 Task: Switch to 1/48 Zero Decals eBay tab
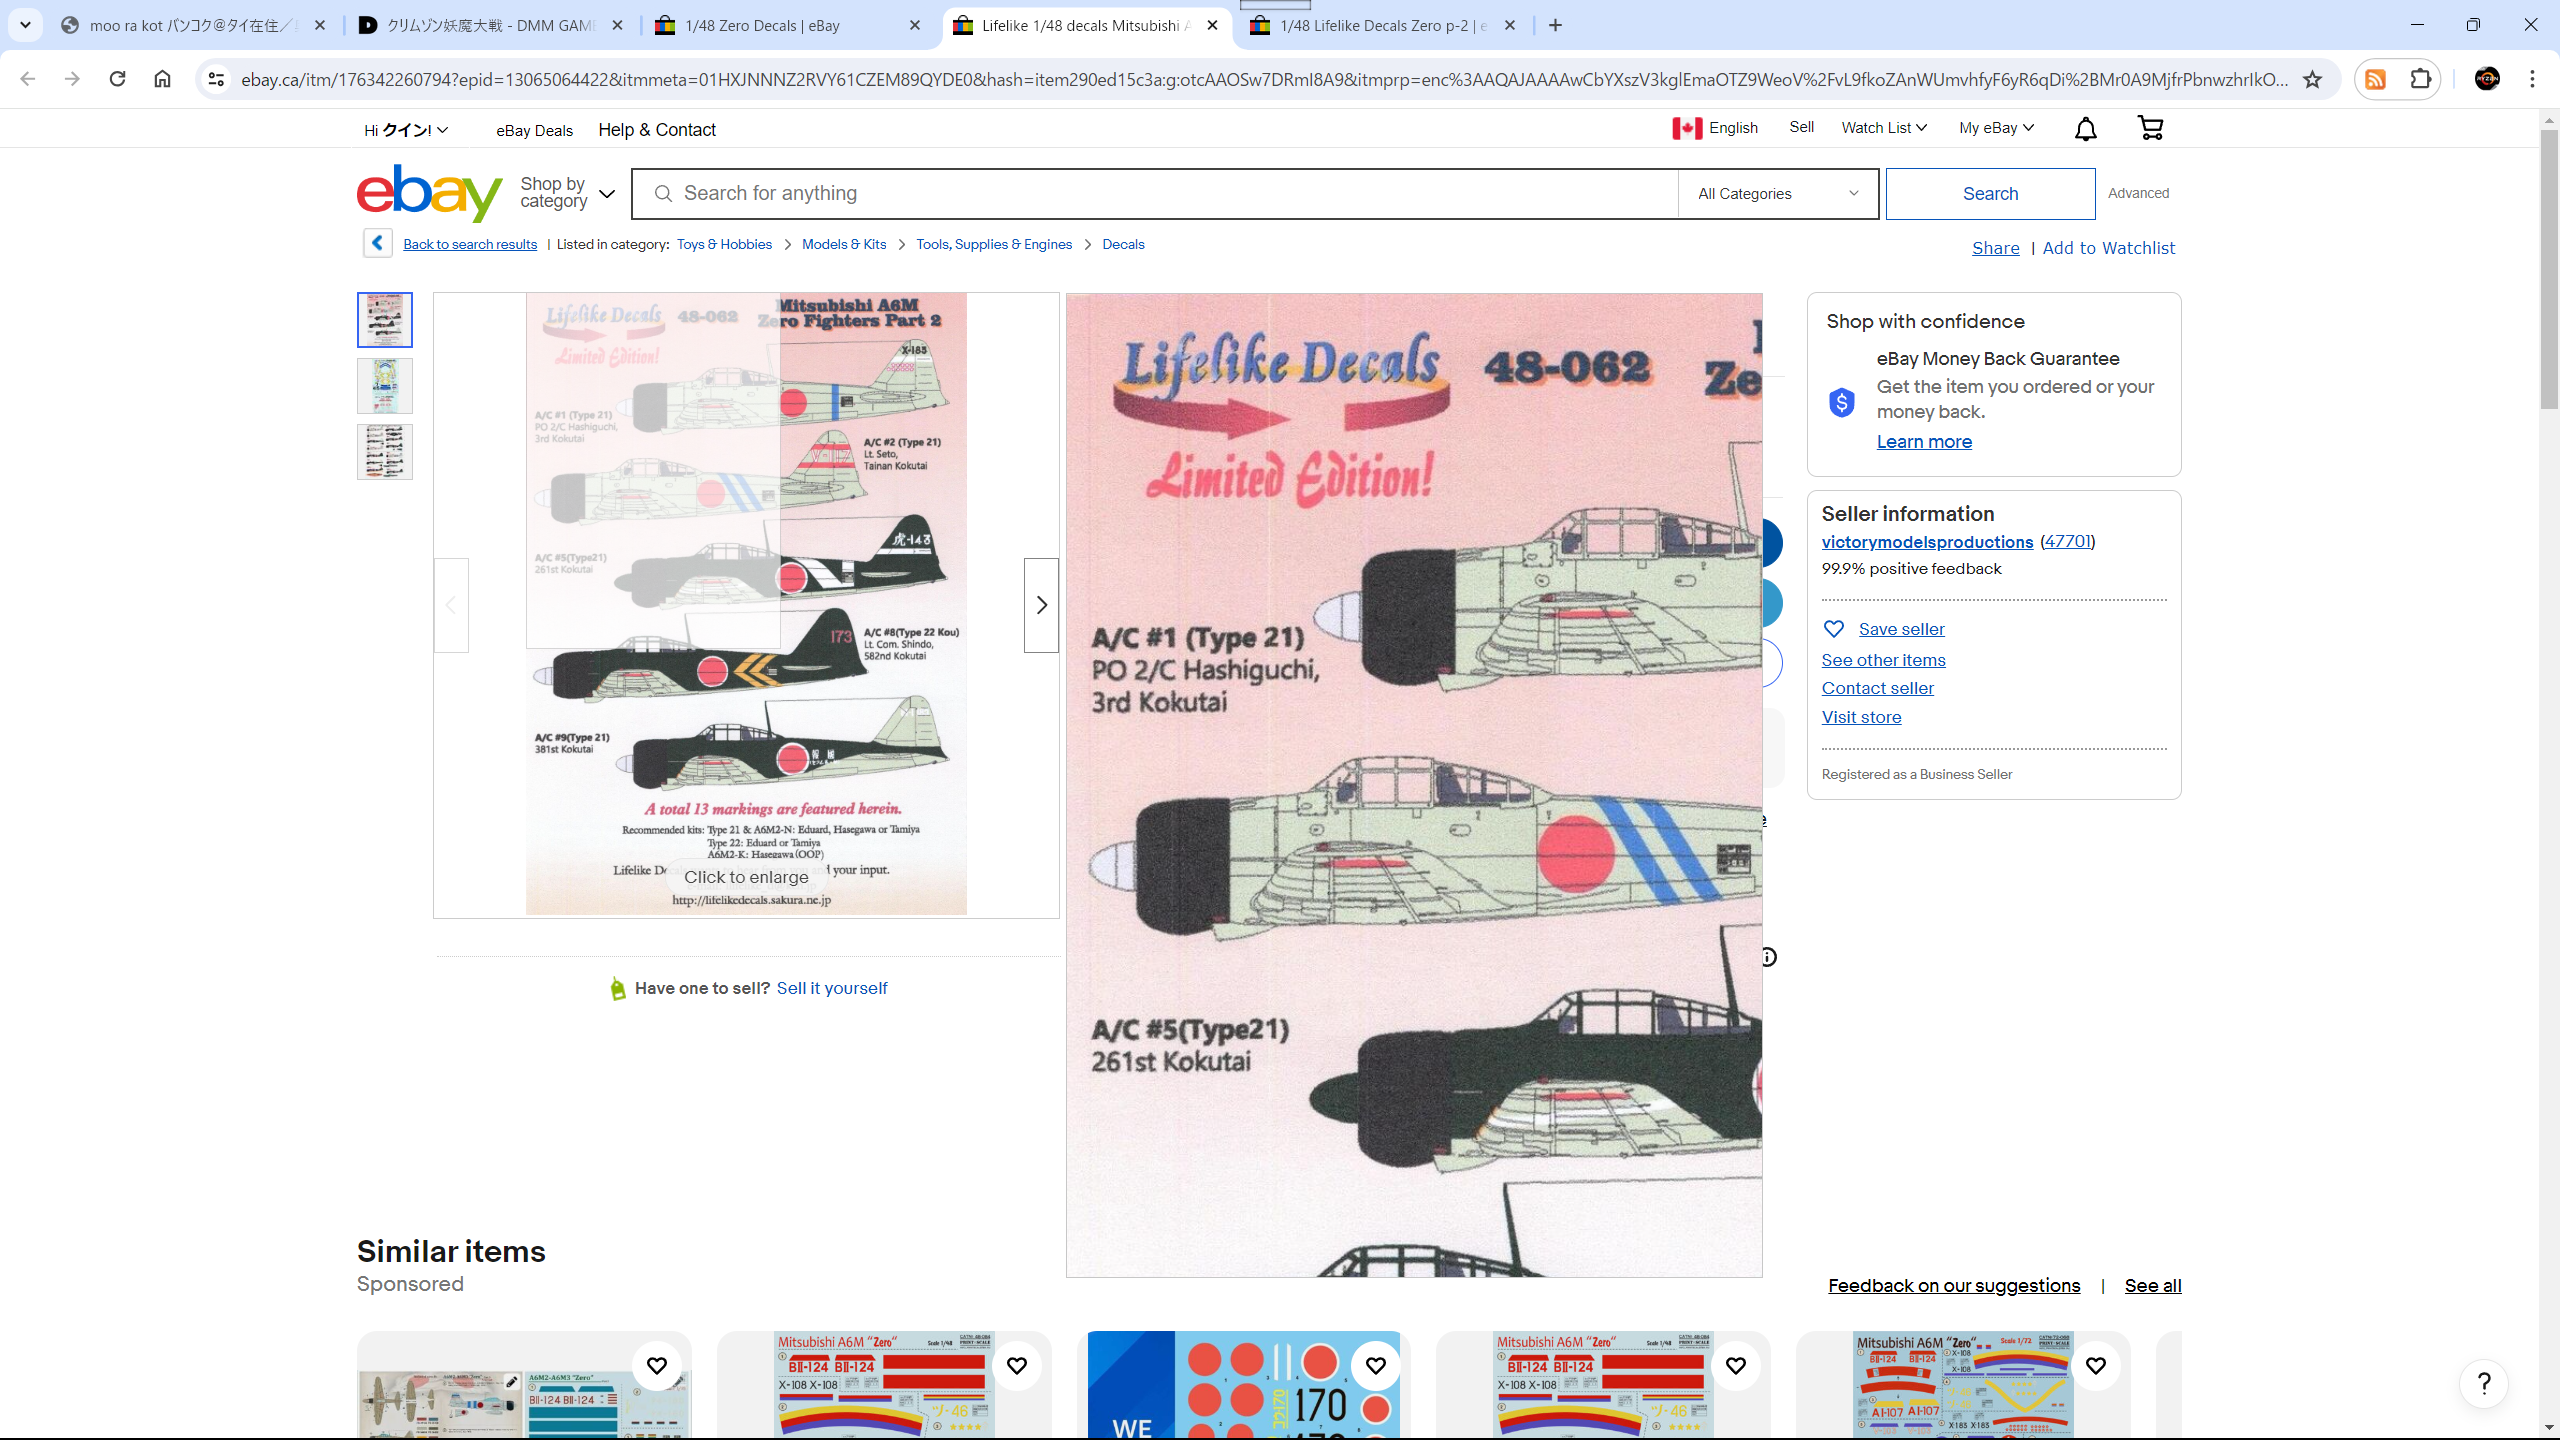tap(788, 25)
